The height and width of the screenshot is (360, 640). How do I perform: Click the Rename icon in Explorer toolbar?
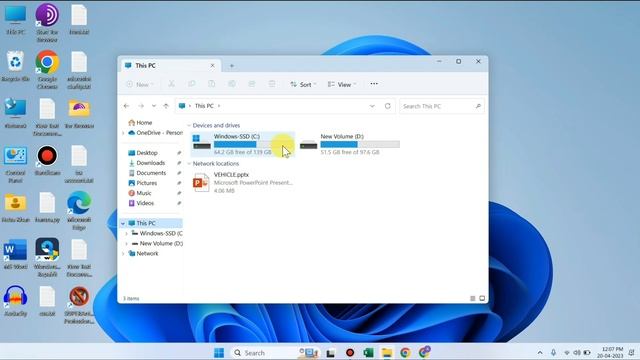(x=231, y=84)
